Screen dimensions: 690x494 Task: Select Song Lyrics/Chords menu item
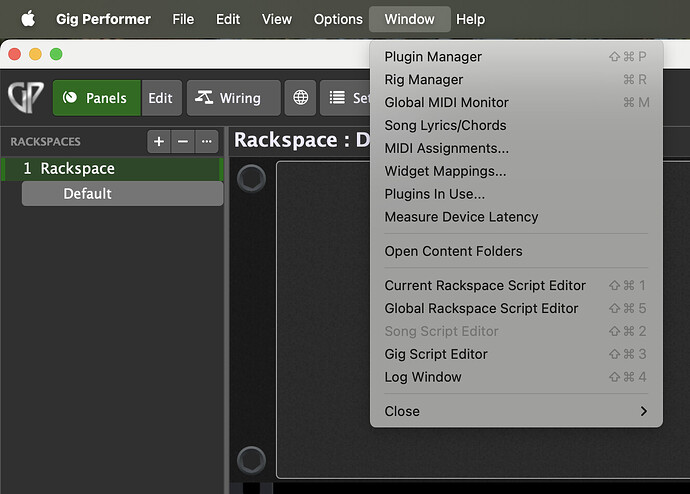tap(516, 125)
